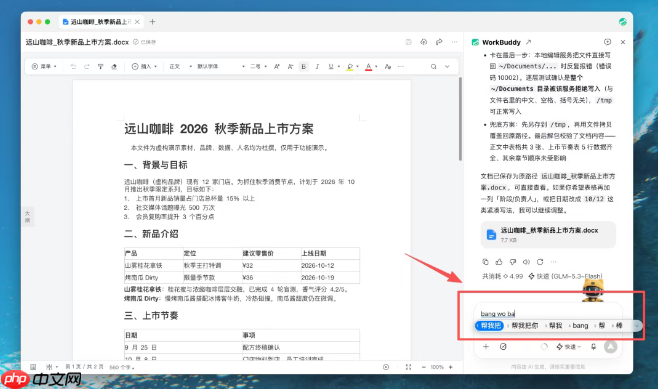Open the 大纲 outline side tab
Image resolution: width=658 pixels, height=389 pixels.
click(x=27, y=217)
